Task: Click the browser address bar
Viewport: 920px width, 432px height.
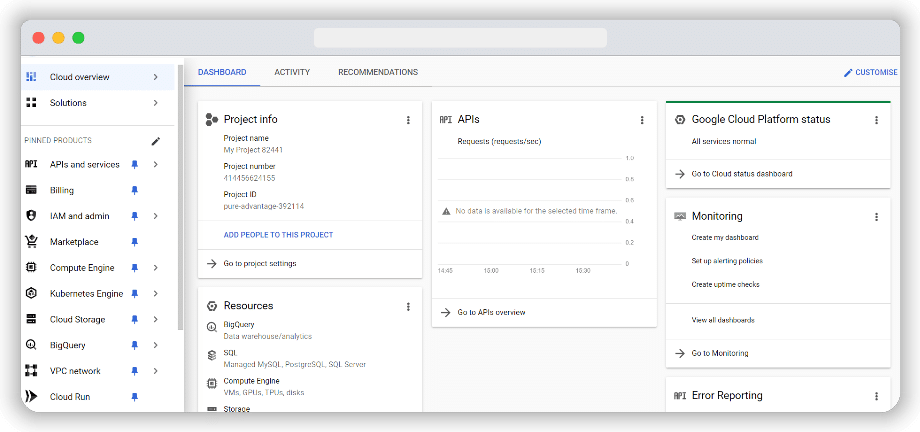Action: [460, 38]
